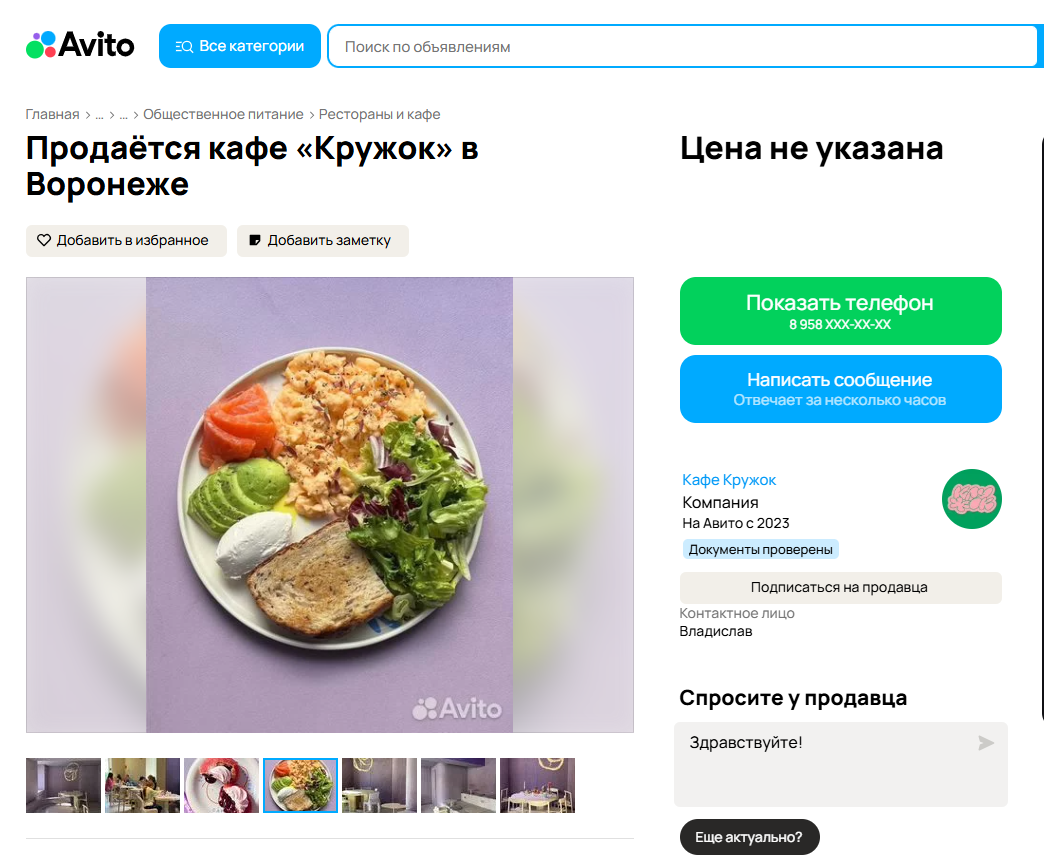Go to Главная breadcrumb

tap(52, 114)
